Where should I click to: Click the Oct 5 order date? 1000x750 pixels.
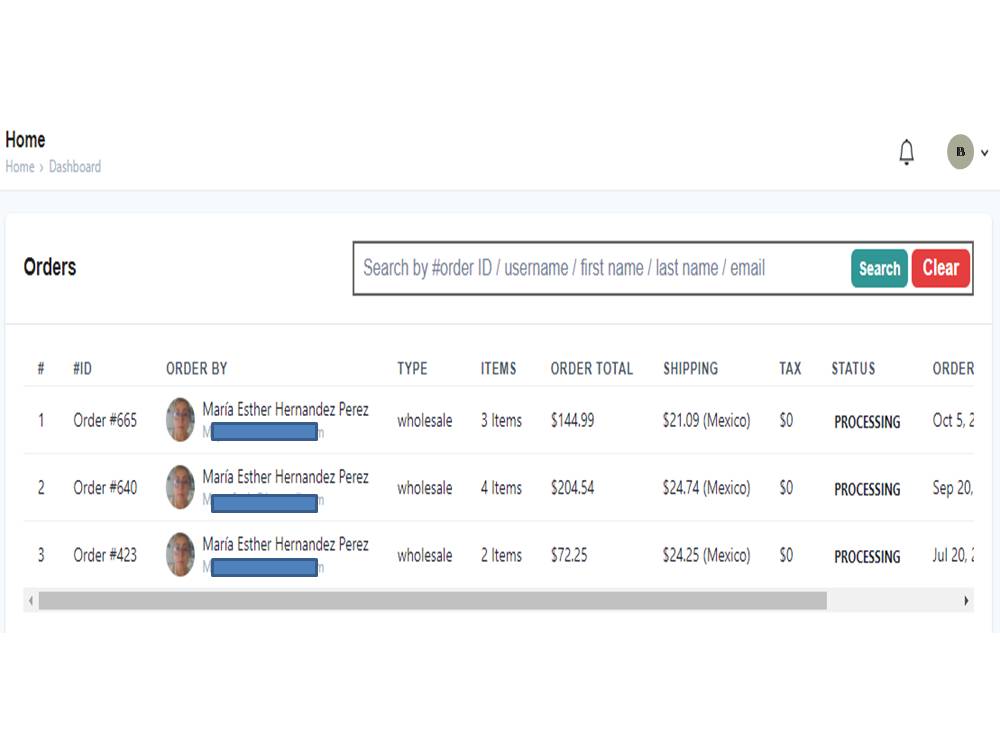coord(953,420)
